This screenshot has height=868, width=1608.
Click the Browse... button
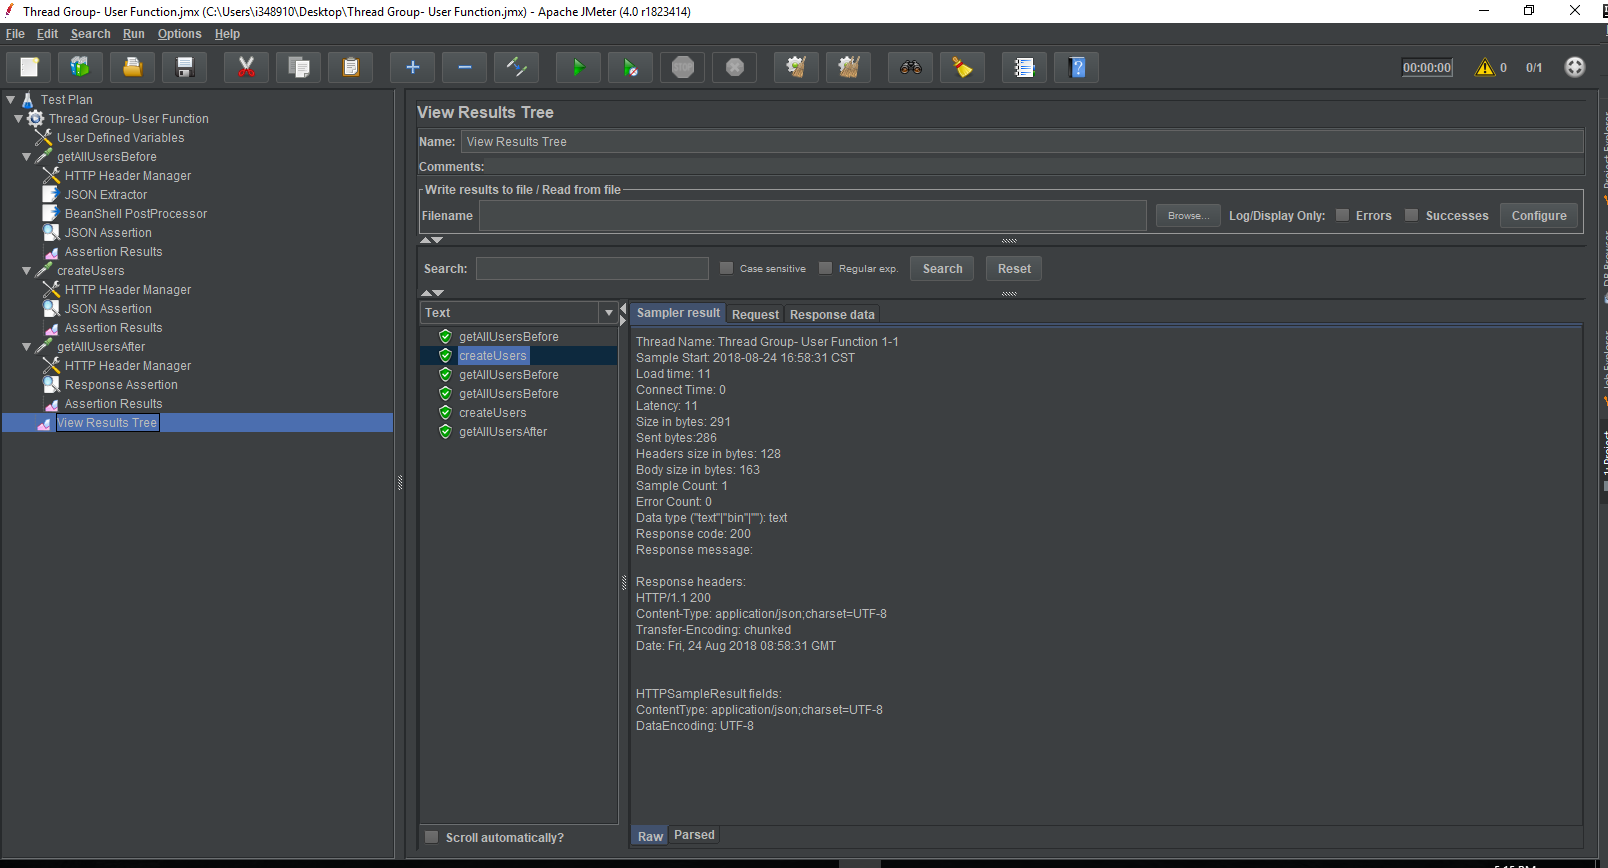[x=1188, y=215]
